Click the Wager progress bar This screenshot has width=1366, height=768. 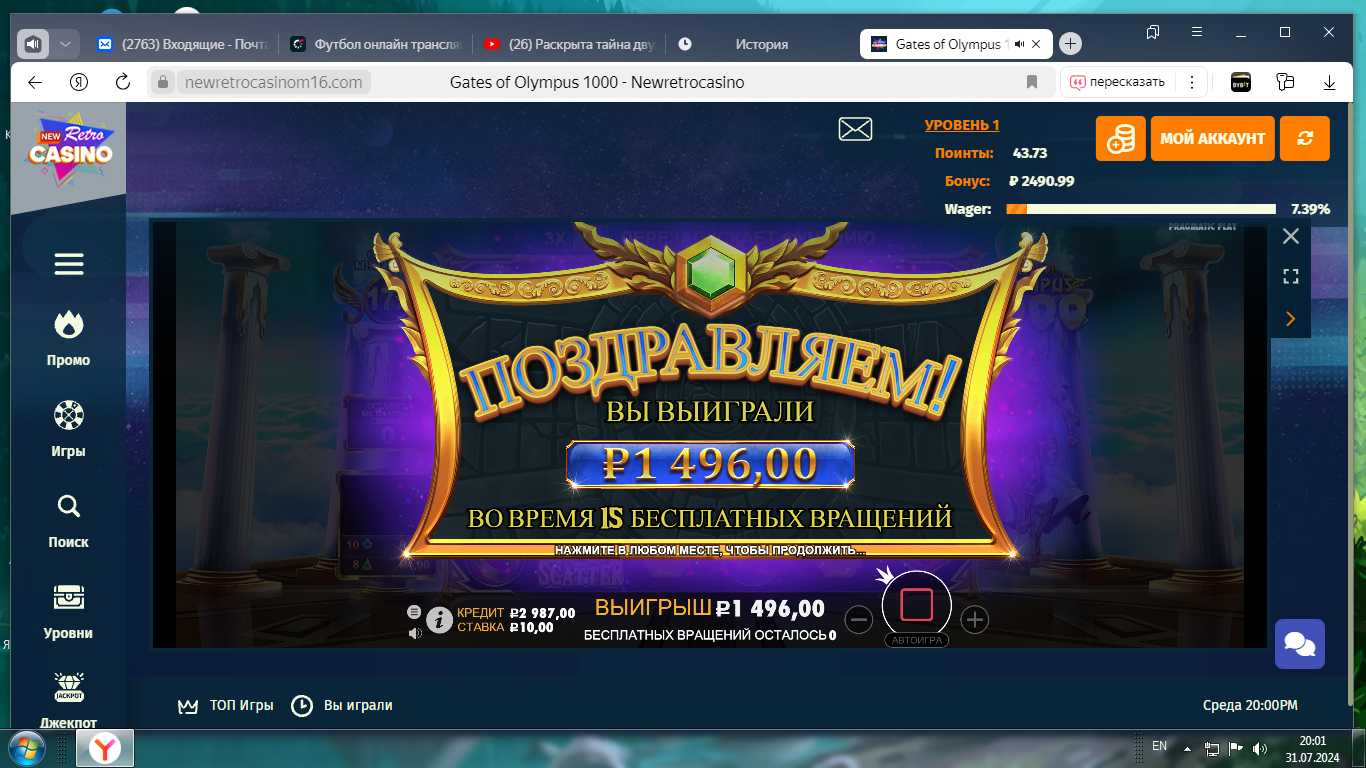coord(1141,209)
